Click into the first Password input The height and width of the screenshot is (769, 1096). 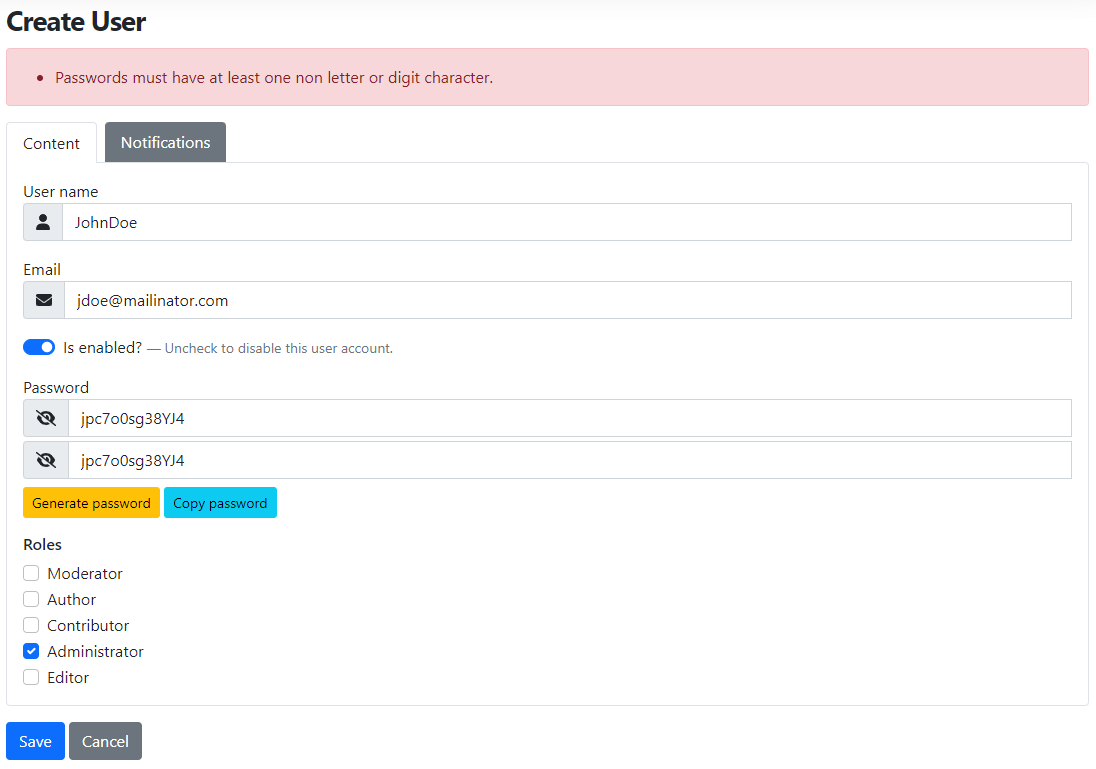(570, 418)
